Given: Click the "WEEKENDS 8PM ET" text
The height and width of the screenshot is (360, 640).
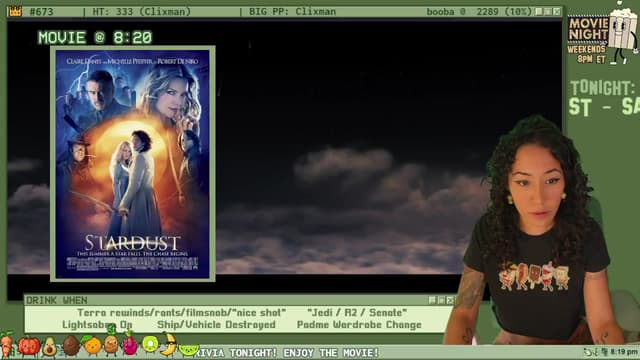Looking at the screenshot, I should pos(587,54).
